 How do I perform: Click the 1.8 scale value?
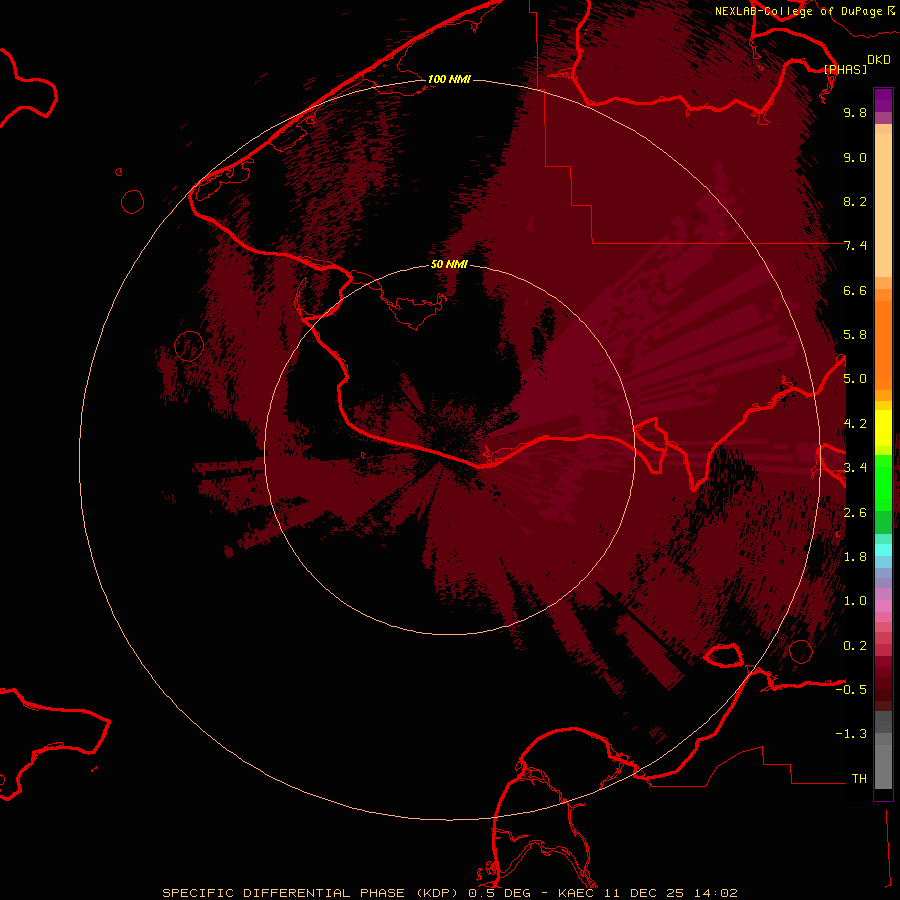[x=855, y=557]
